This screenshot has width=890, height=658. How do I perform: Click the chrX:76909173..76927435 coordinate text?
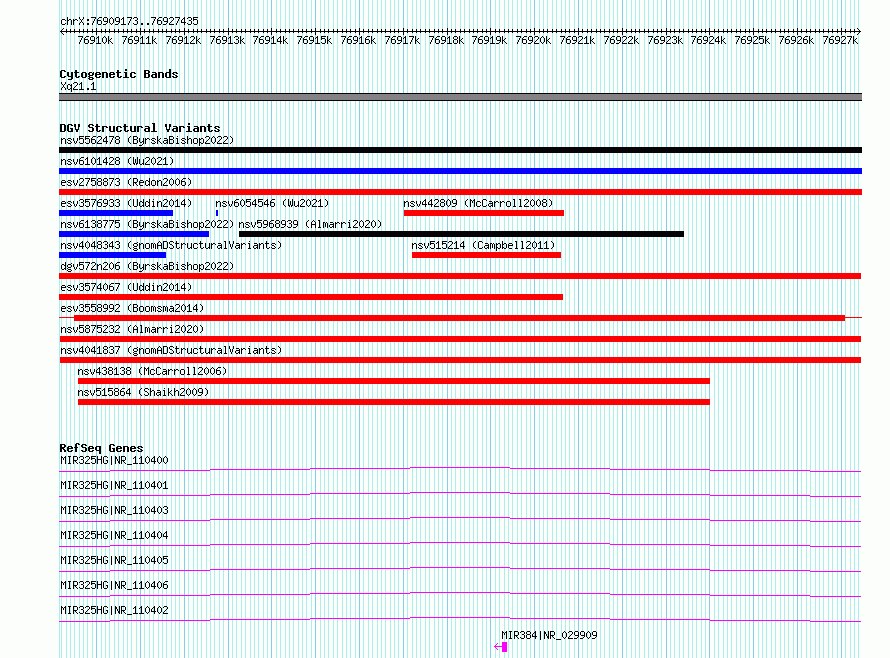pos(129,22)
